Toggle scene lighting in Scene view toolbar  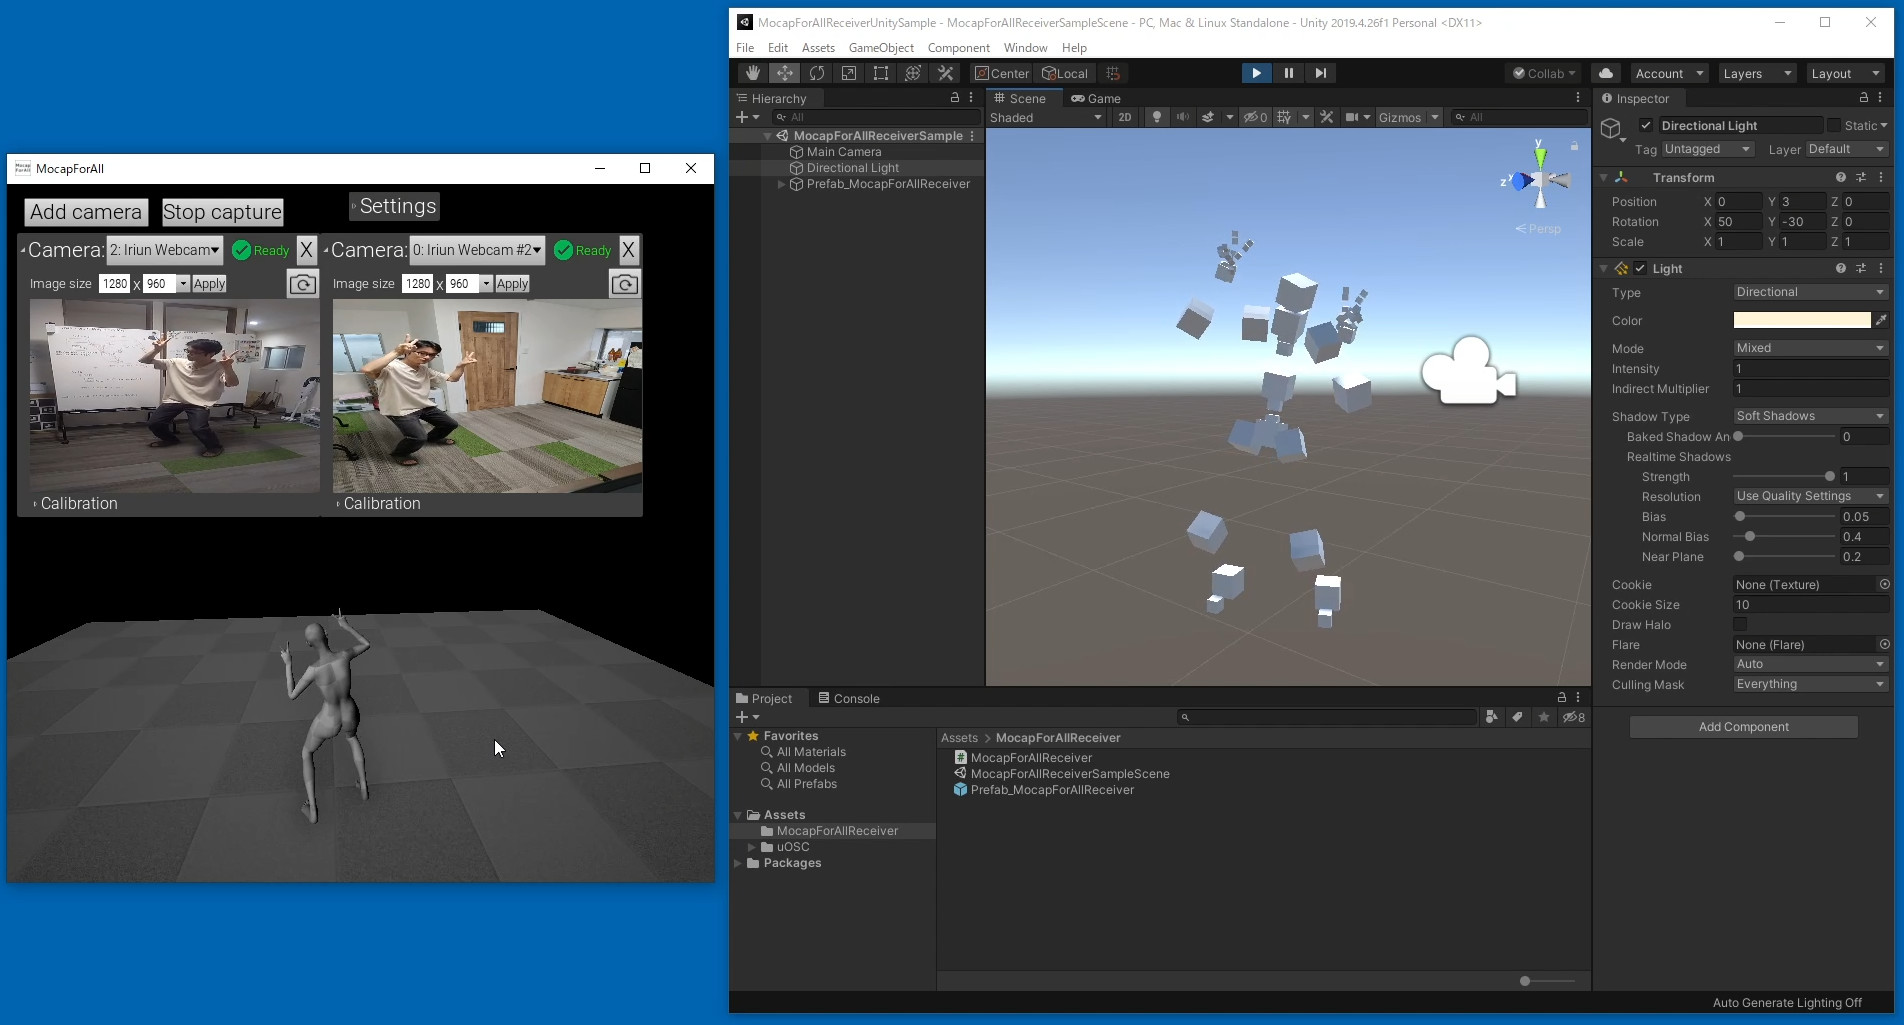pyautogui.click(x=1156, y=117)
